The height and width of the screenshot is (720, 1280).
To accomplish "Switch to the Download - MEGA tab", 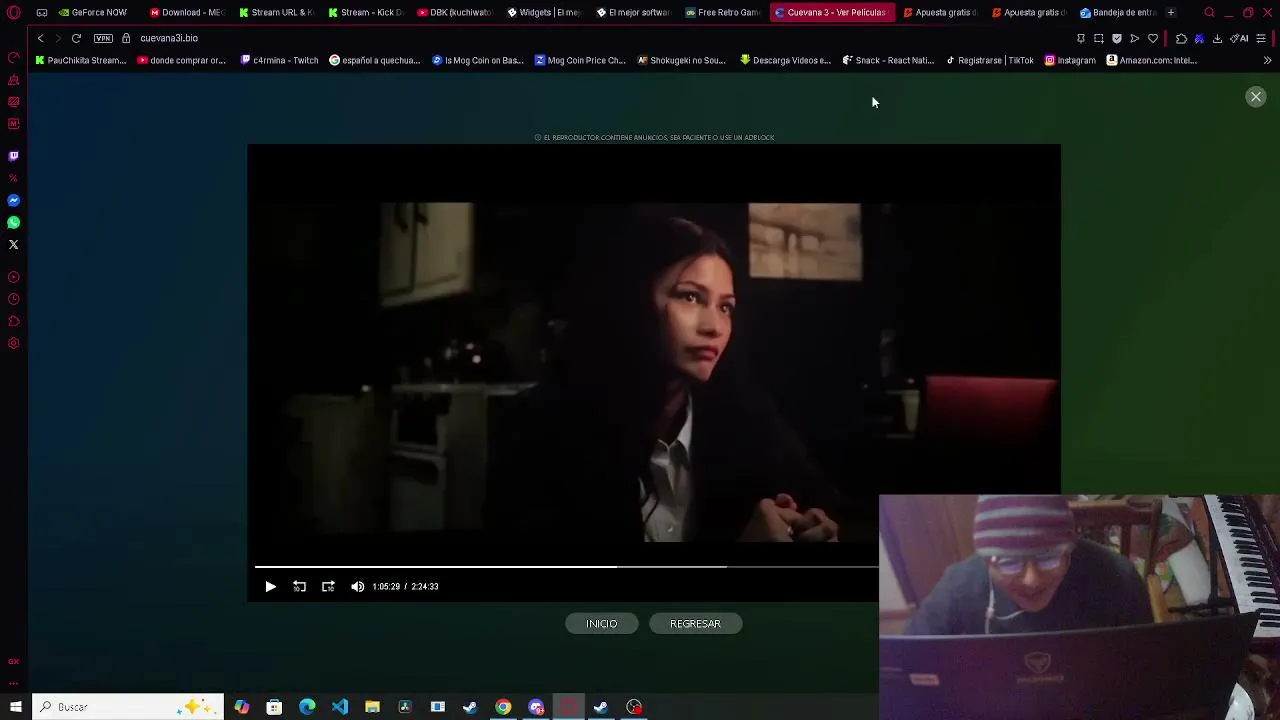I will (188, 13).
